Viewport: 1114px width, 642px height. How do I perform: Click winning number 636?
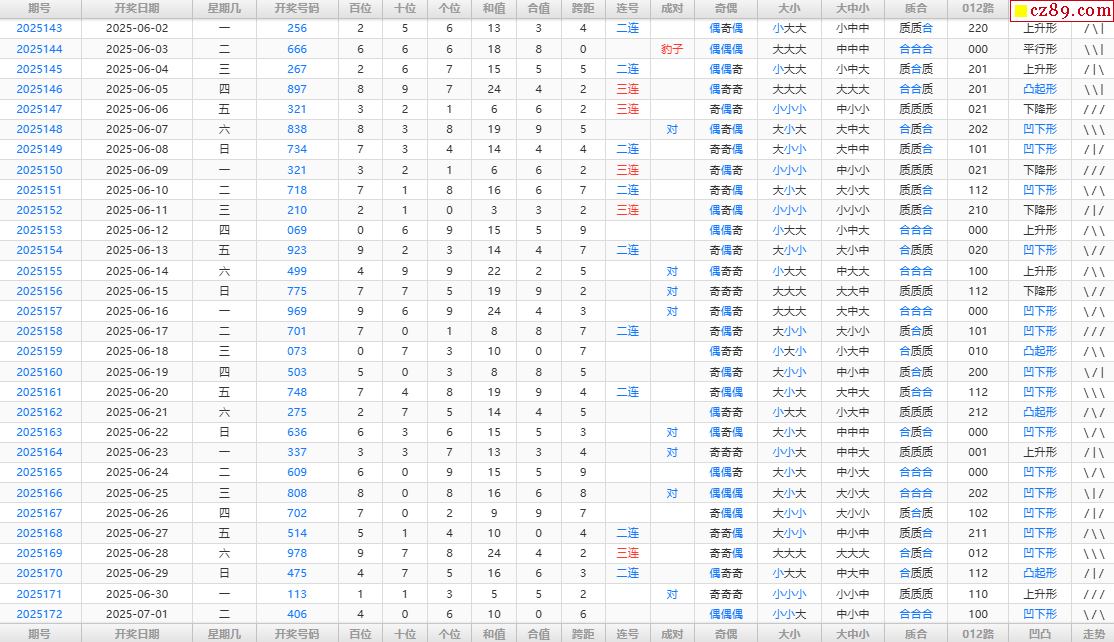point(297,432)
